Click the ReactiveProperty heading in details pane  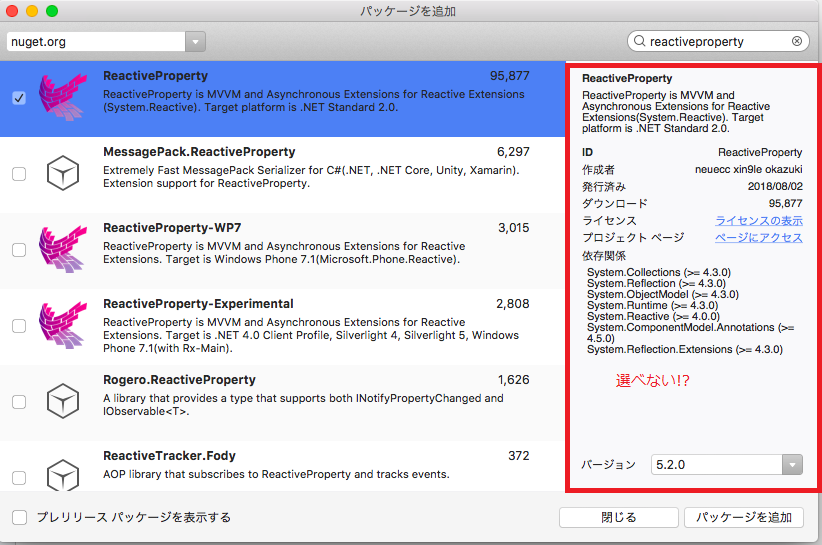(x=627, y=79)
